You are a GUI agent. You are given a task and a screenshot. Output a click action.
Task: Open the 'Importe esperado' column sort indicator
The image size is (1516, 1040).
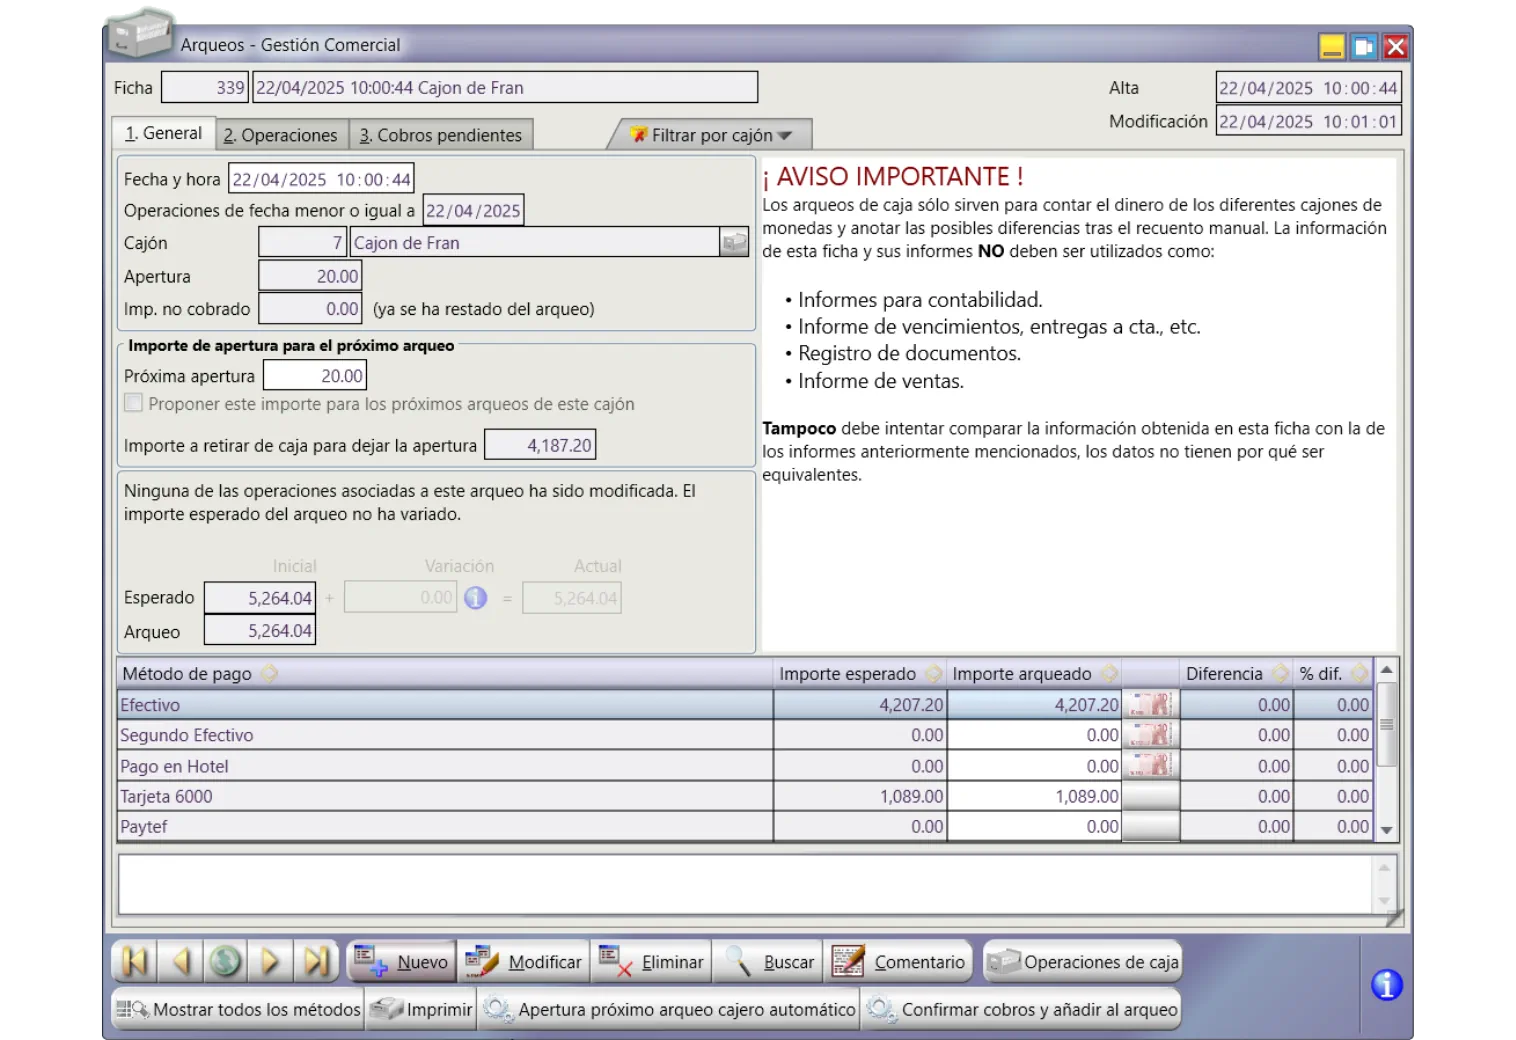(x=933, y=674)
